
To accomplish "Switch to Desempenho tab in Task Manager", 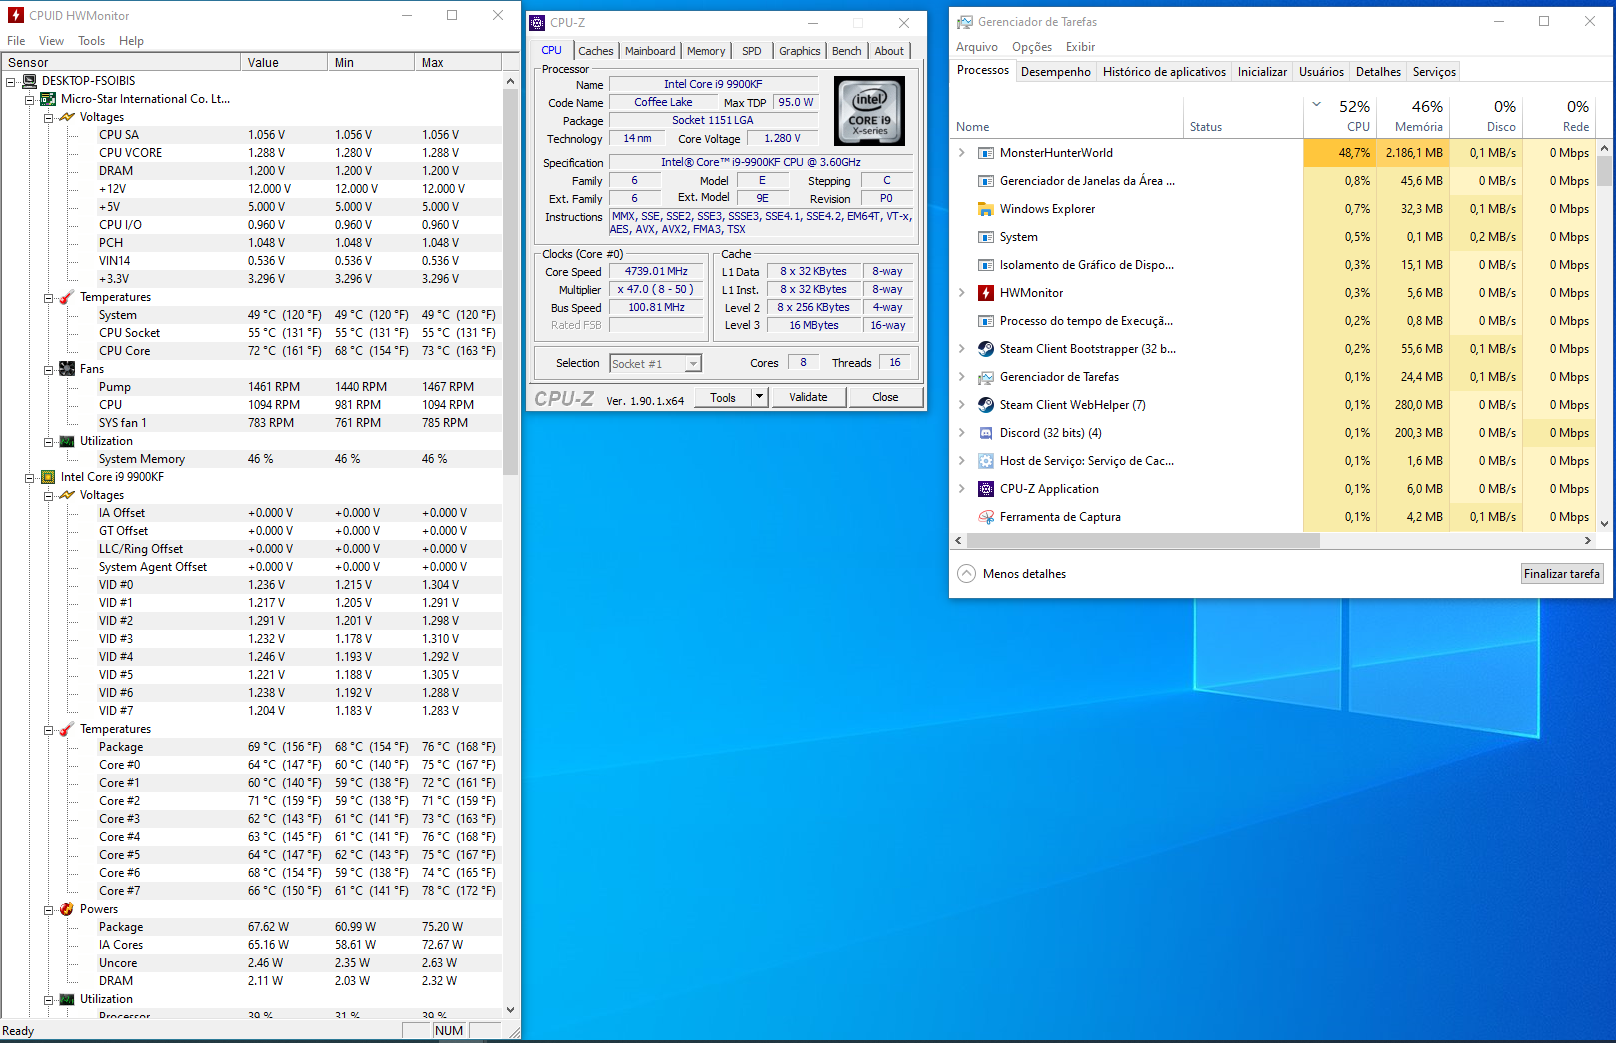I will 1056,72.
